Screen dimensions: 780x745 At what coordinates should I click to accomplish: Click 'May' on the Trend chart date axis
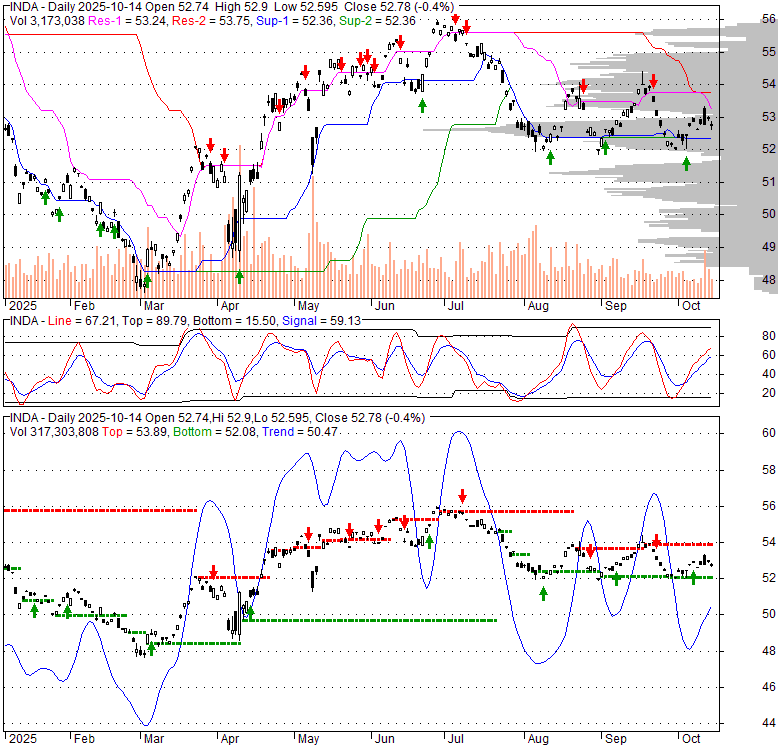tap(308, 739)
